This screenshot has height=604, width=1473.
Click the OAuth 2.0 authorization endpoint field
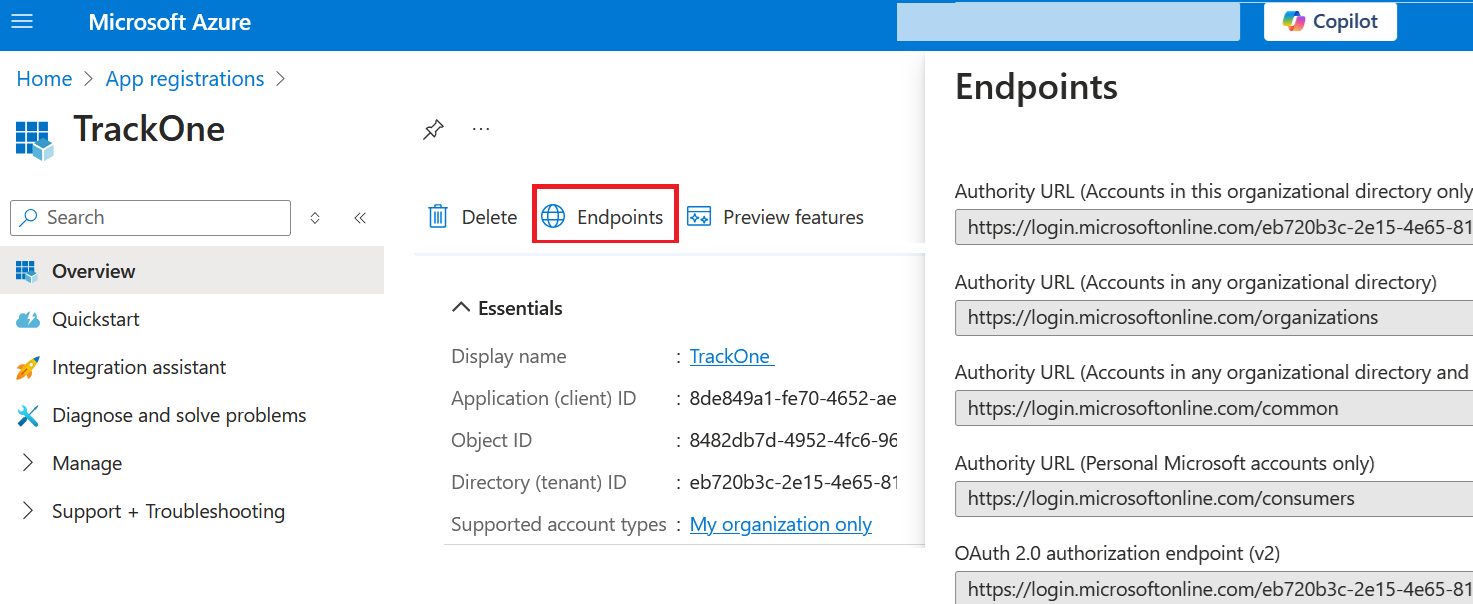coord(1214,588)
